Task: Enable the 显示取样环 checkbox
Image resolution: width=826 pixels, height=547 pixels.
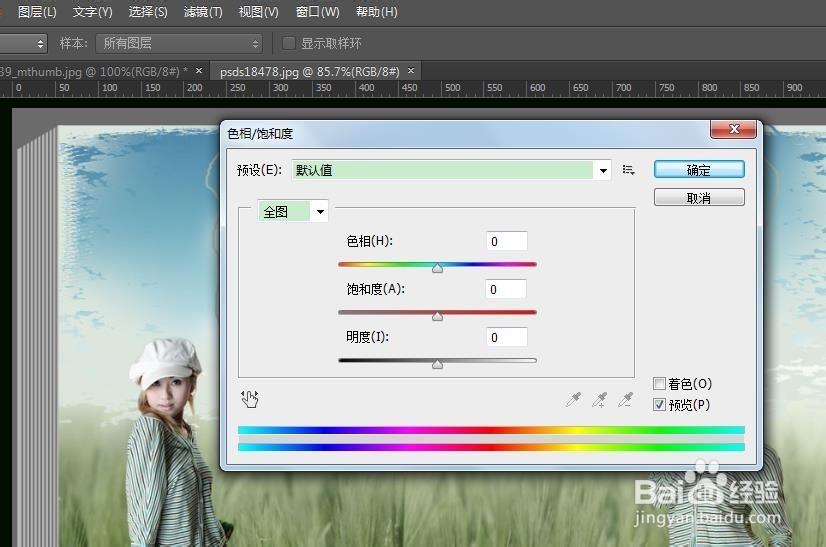Action: tap(289, 43)
